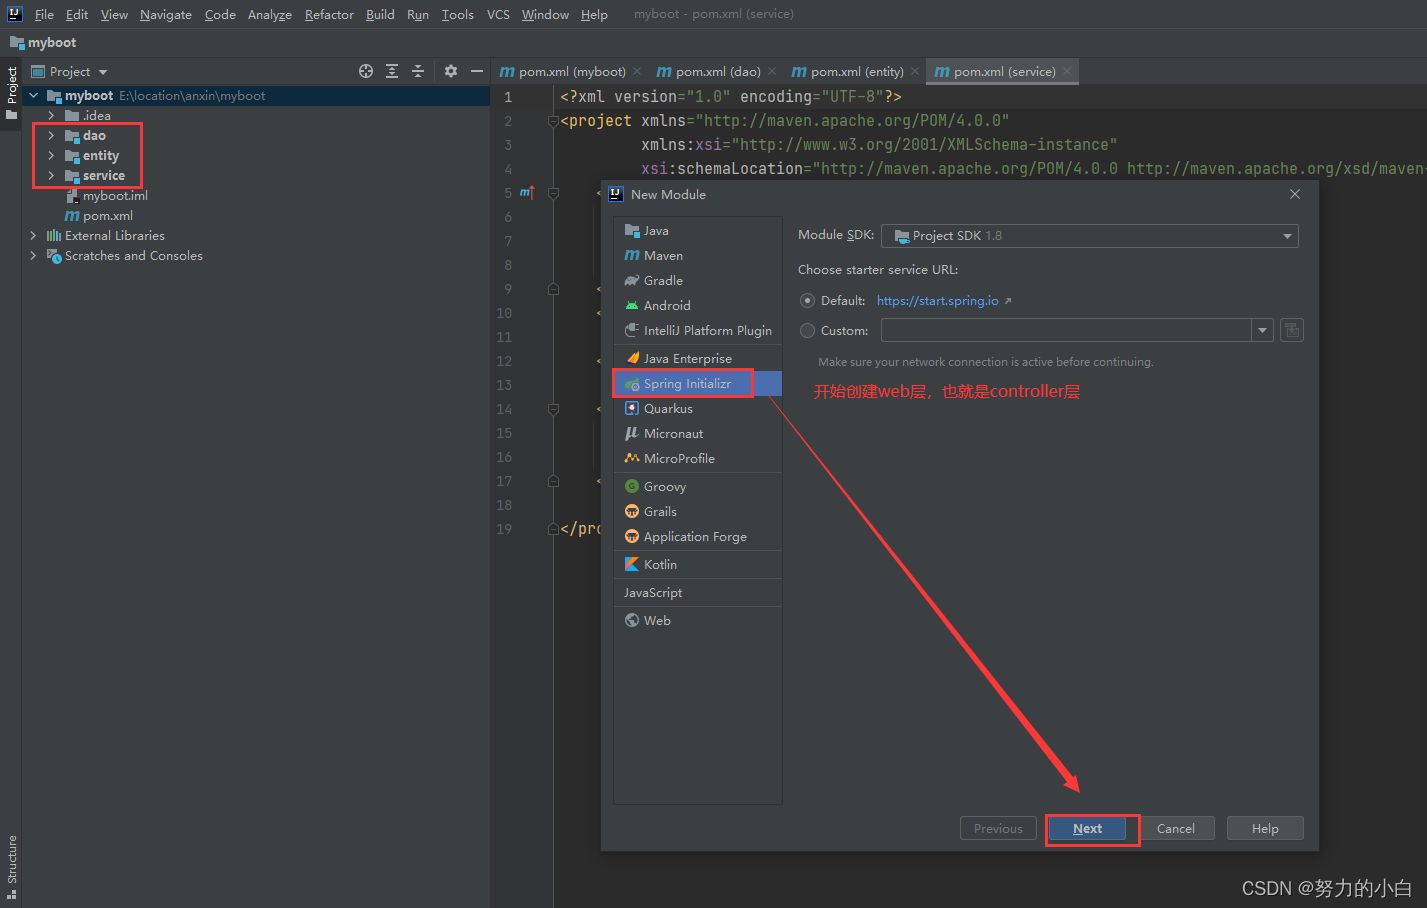Open the Build menu

point(380,15)
